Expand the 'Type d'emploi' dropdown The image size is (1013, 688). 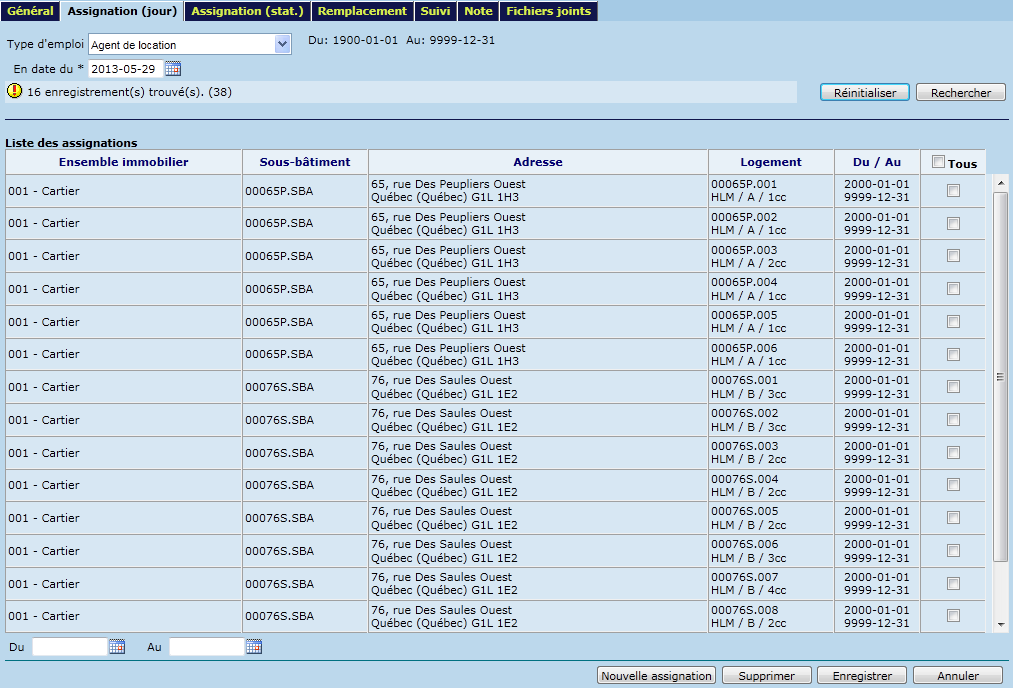(282, 45)
